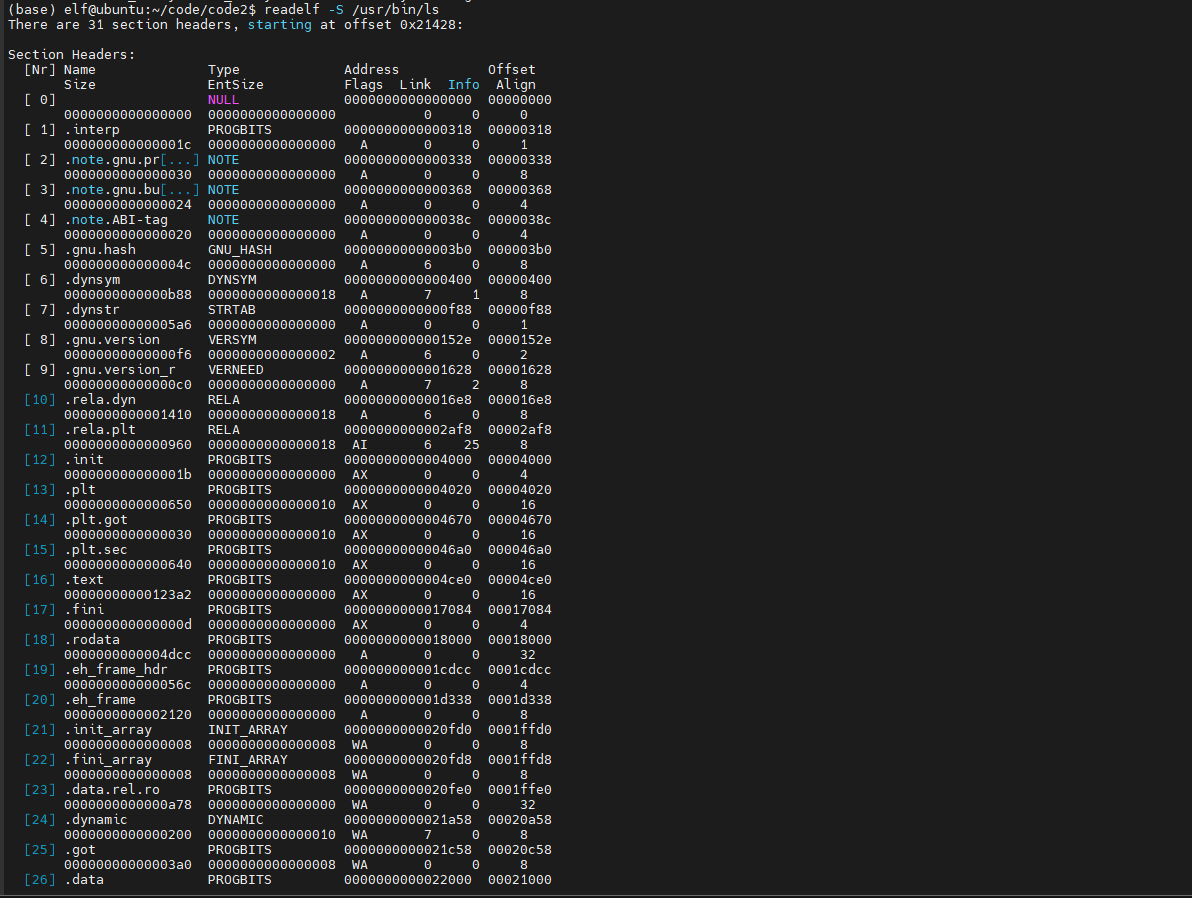The image size is (1192, 898).
Task: Click the '.note.gnu.pr[...]' section name
Action: pos(132,160)
